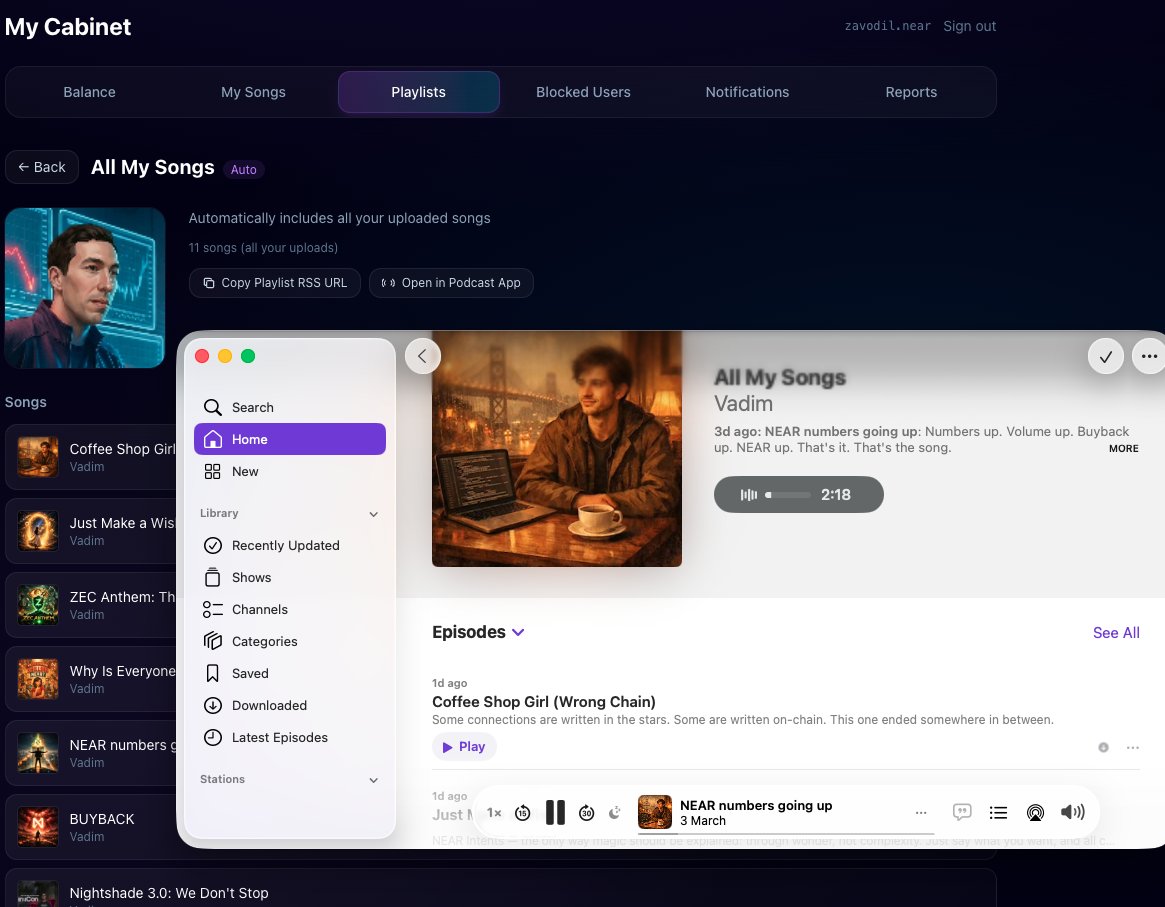Show the transcript speech bubble icon

point(962,813)
